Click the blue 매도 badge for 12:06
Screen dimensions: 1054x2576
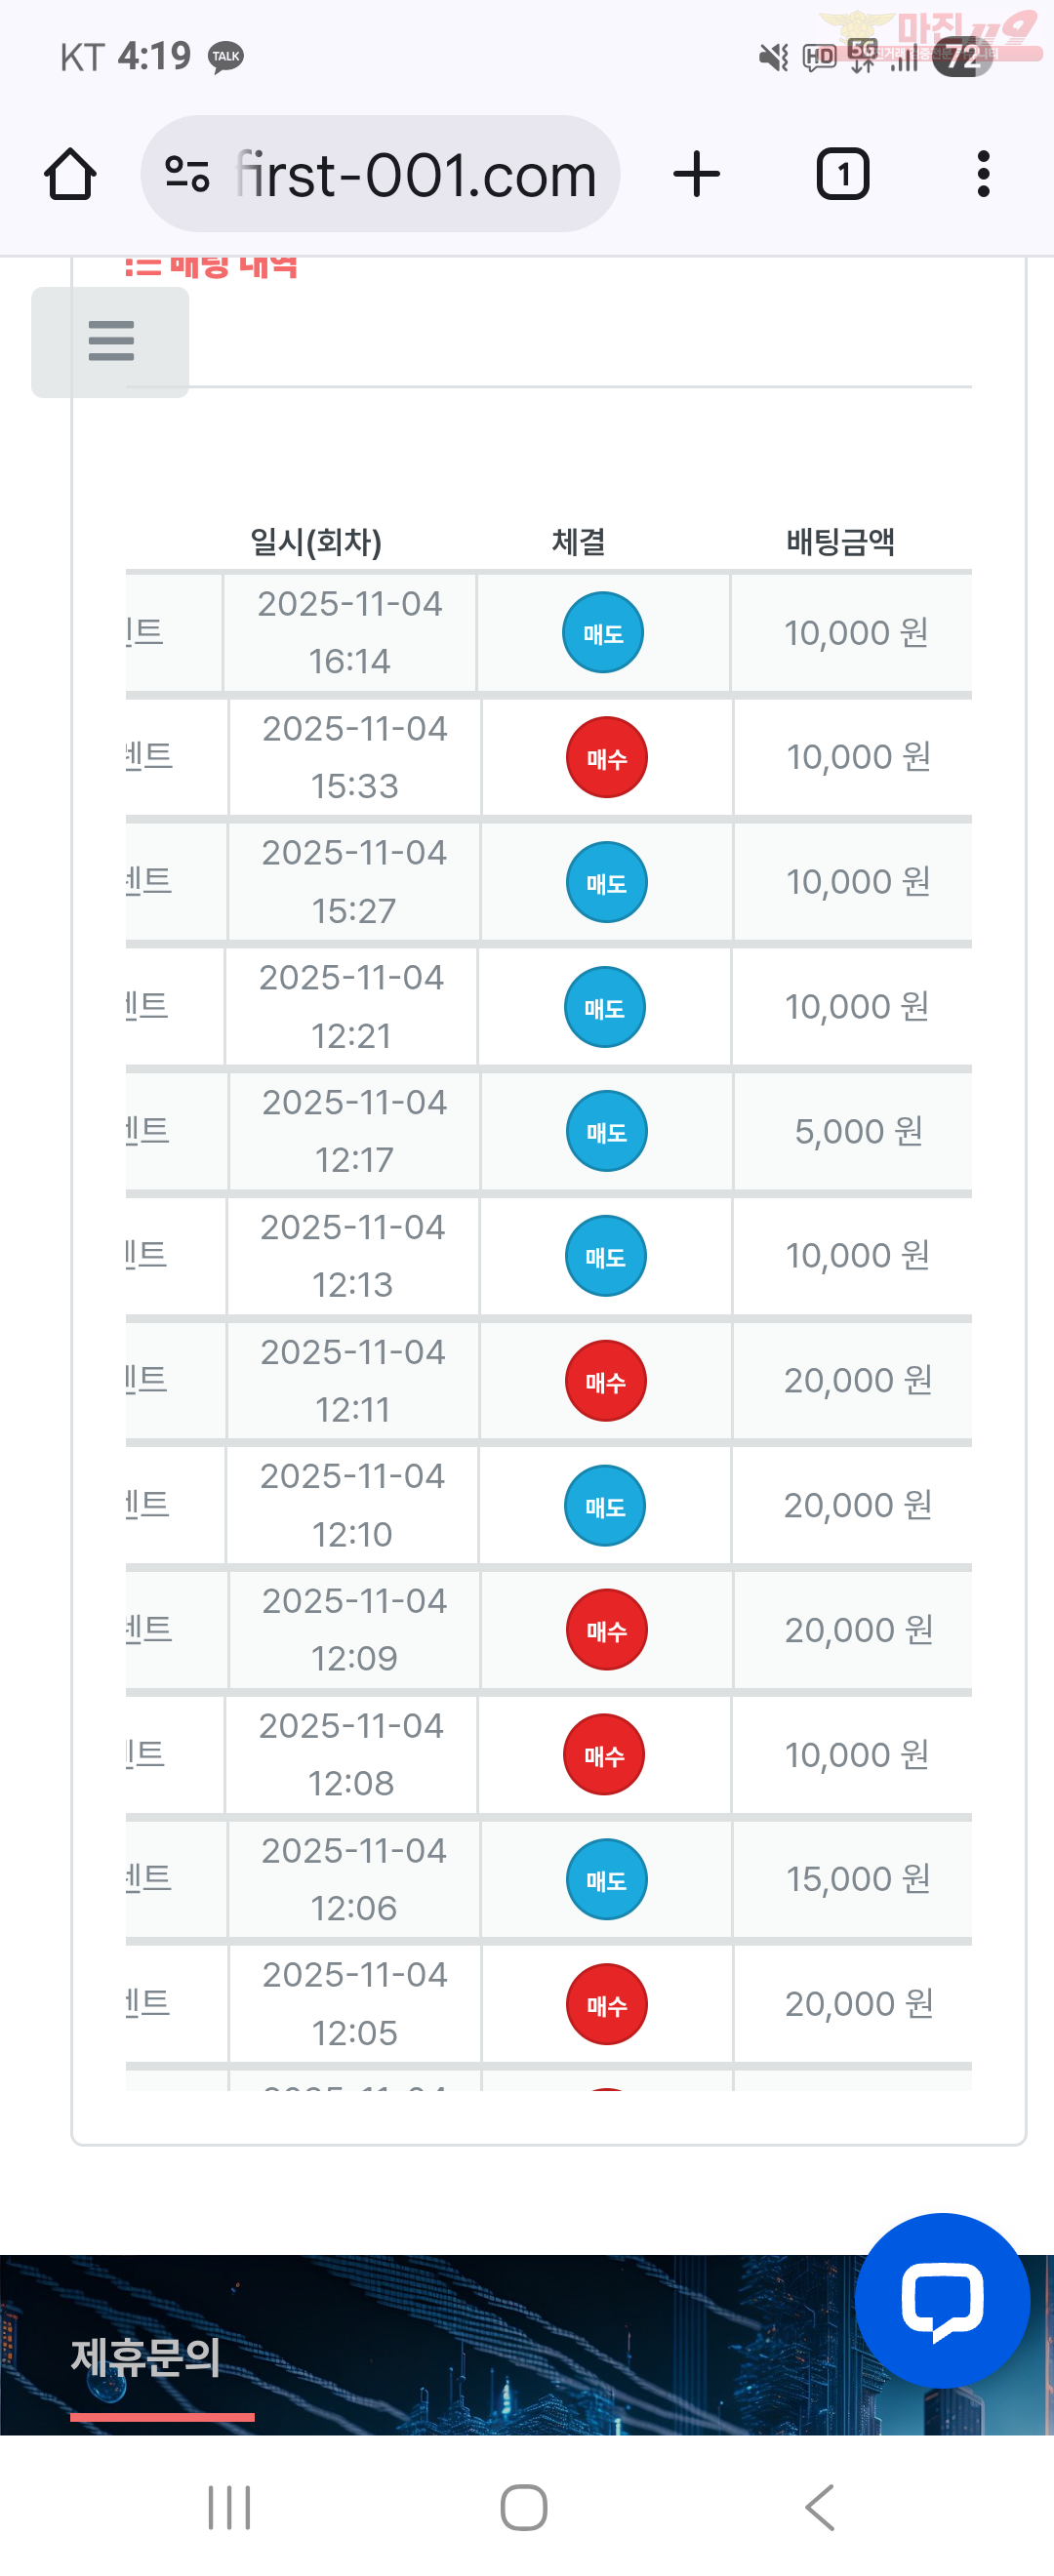[x=606, y=1880]
